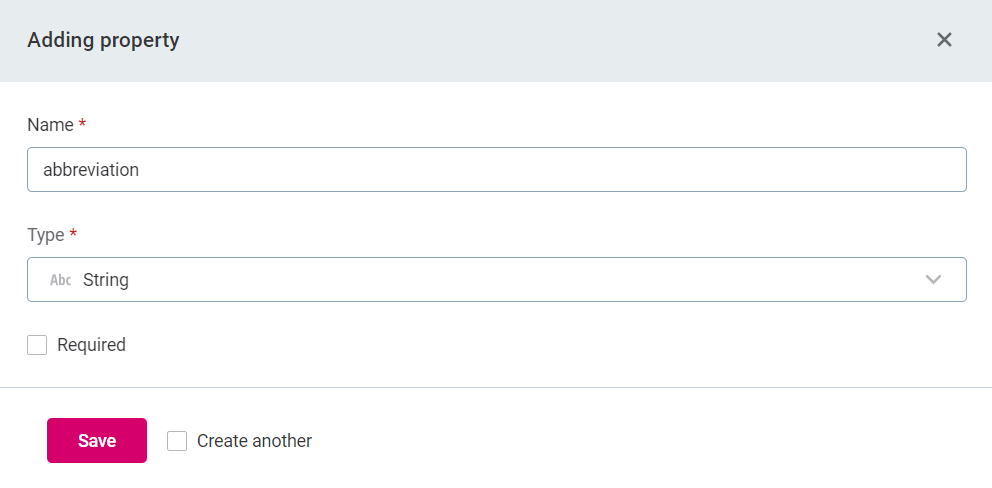
Task: Click the red asterisk beside Type
Action: click(x=73, y=235)
